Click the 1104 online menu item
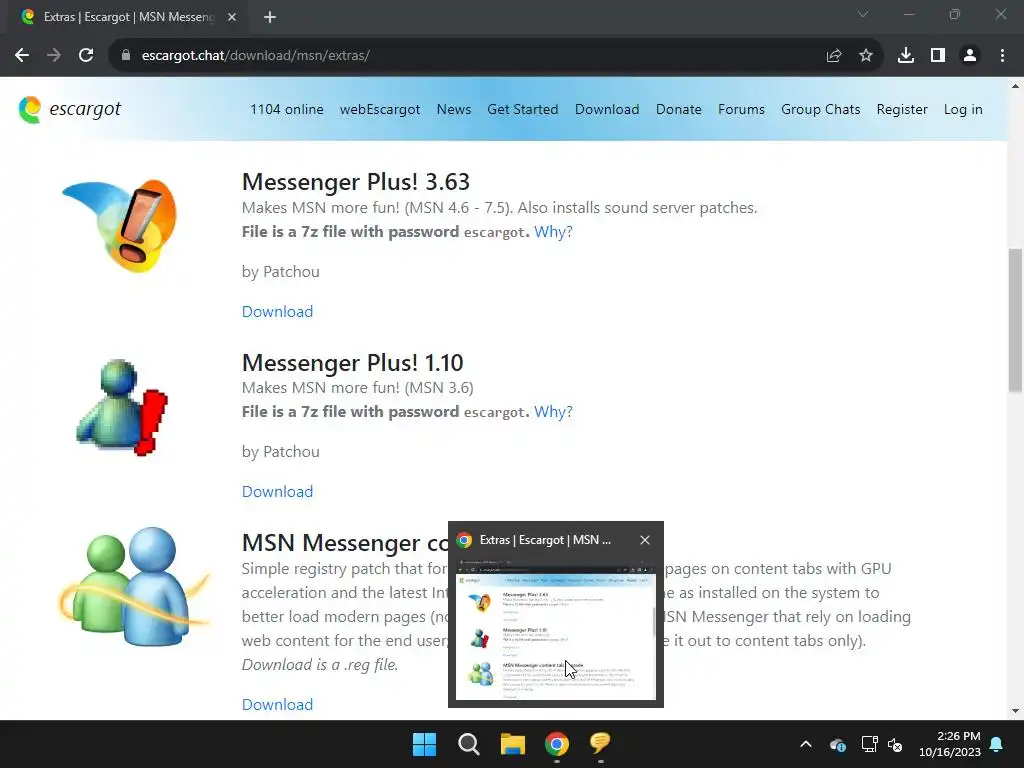1024x768 pixels. pos(287,109)
